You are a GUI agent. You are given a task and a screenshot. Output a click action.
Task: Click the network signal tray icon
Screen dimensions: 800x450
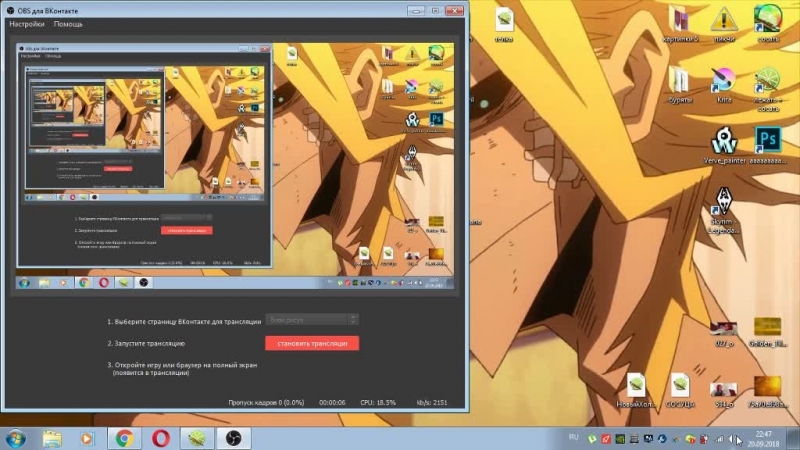pyautogui.click(x=719, y=439)
